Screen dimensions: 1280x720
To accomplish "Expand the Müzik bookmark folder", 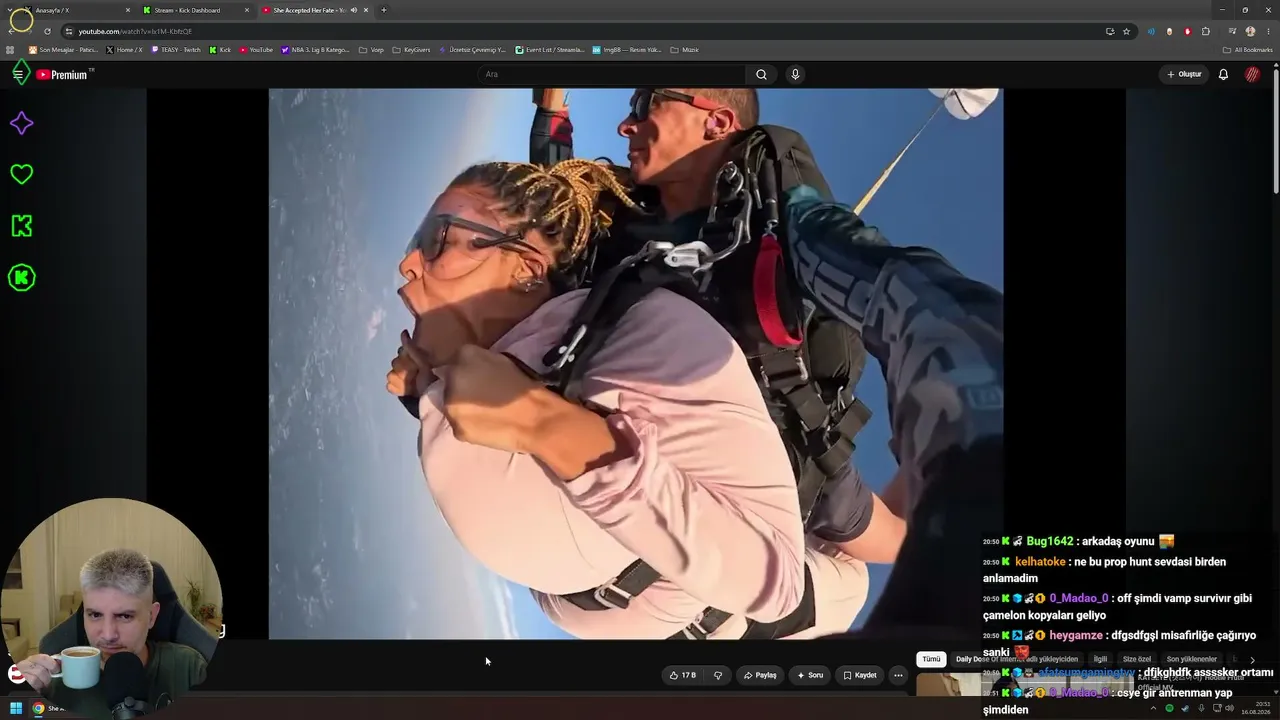I will 685,50.
